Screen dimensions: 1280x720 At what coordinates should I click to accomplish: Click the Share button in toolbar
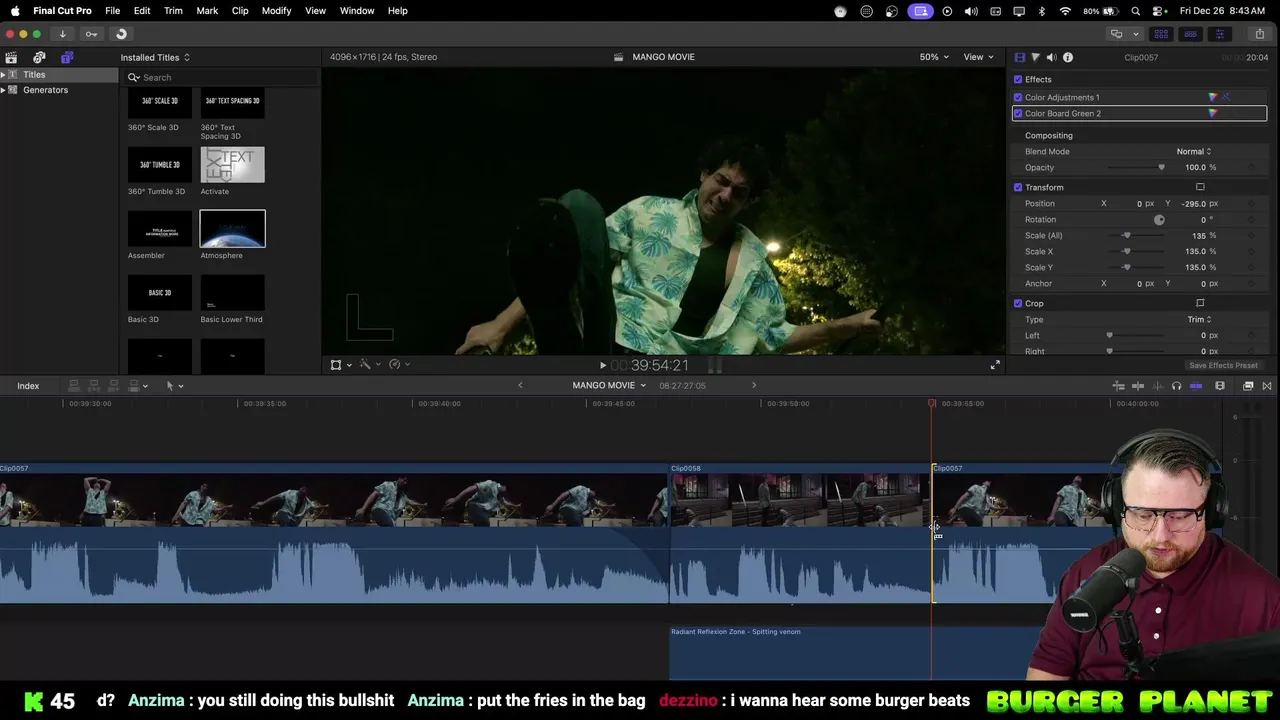[x=1259, y=34]
